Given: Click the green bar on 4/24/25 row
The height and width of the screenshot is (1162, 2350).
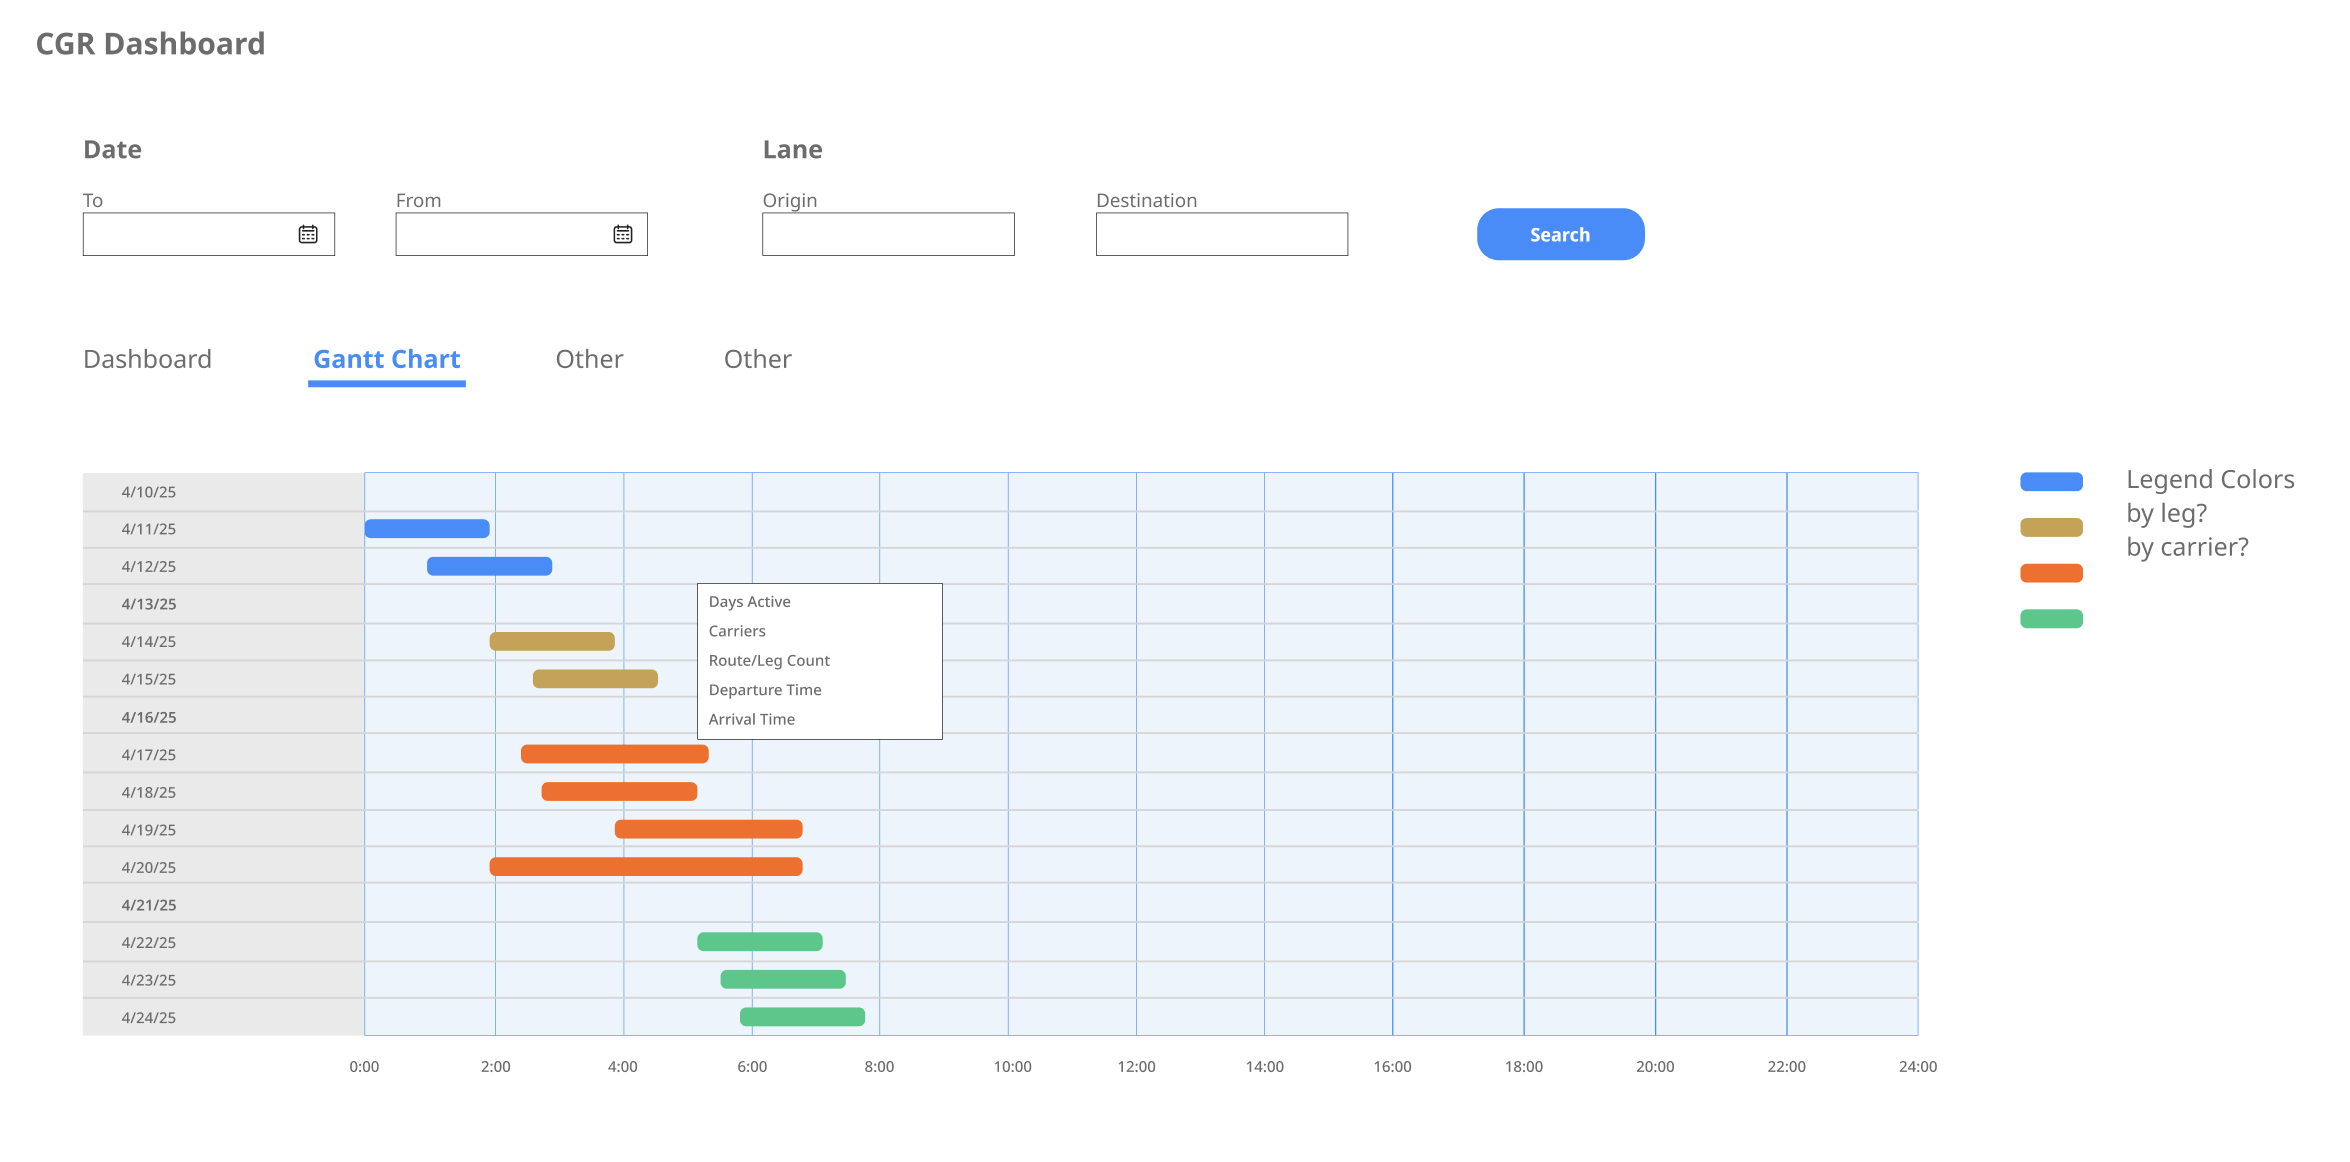Looking at the screenshot, I should (x=802, y=1017).
